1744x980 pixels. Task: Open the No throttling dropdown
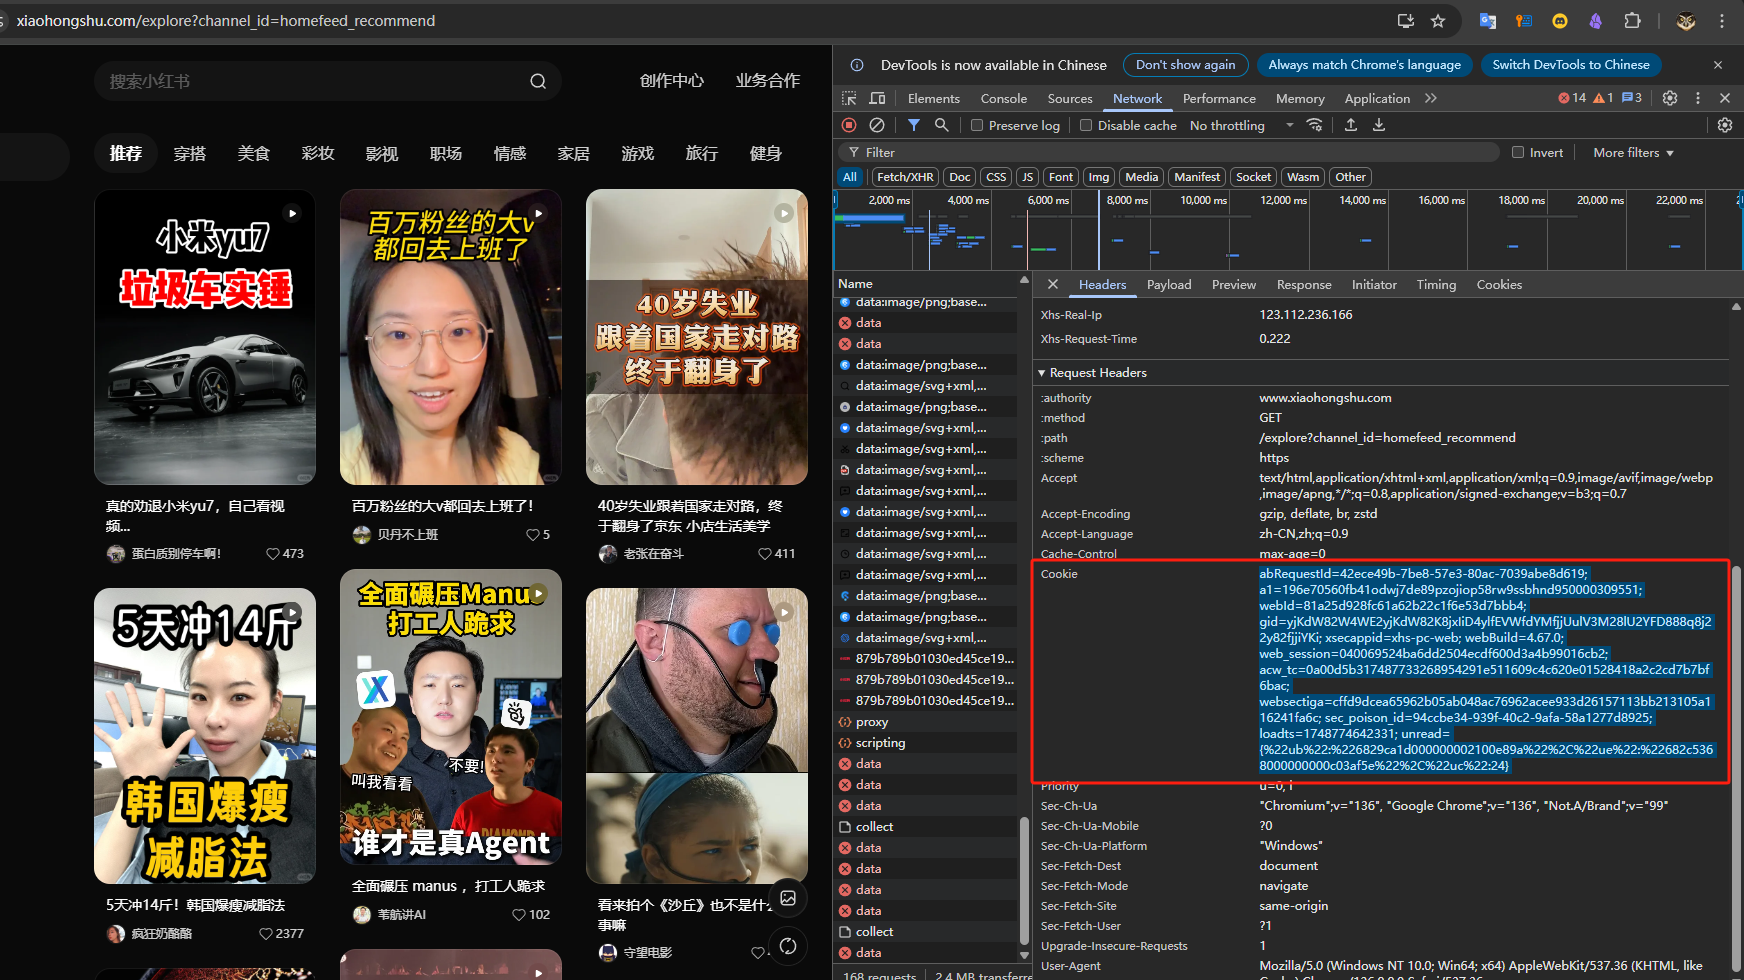[1240, 125]
